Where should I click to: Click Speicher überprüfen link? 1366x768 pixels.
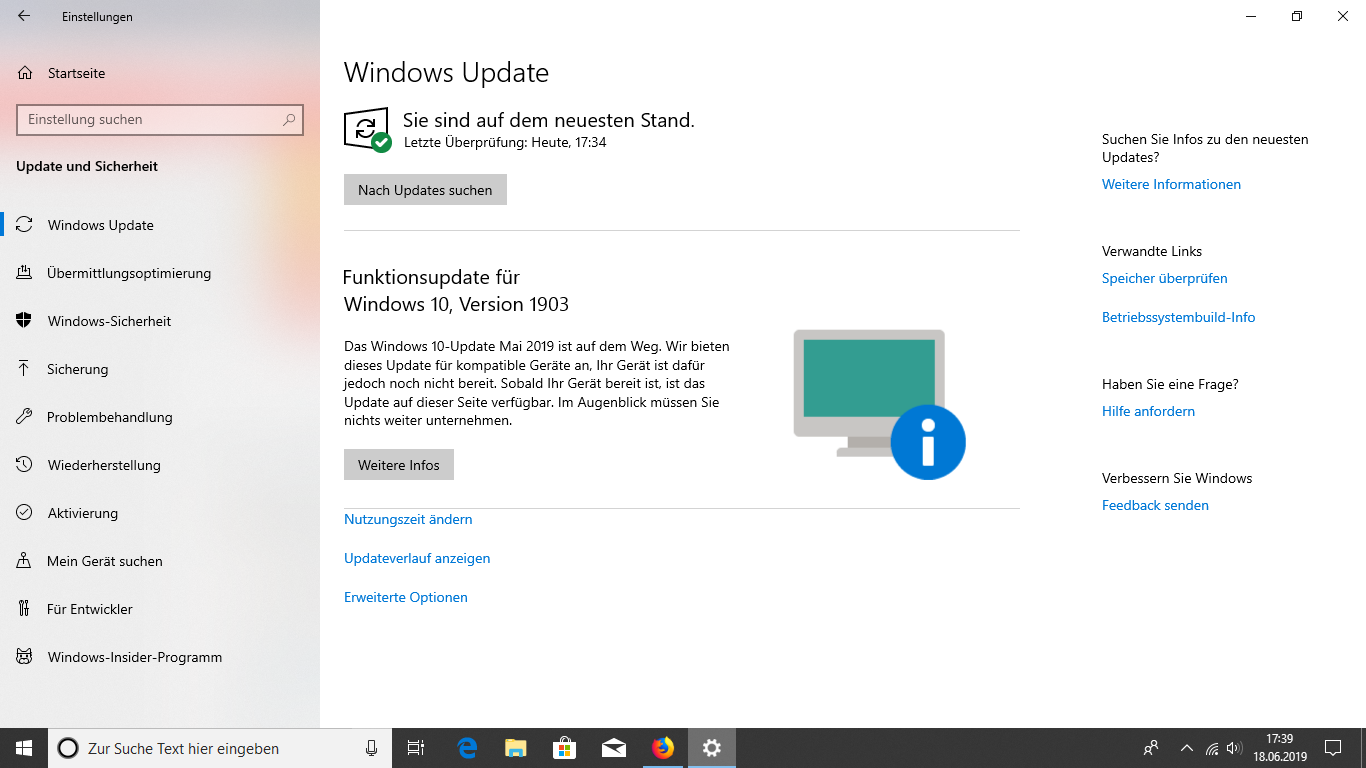(x=1165, y=278)
